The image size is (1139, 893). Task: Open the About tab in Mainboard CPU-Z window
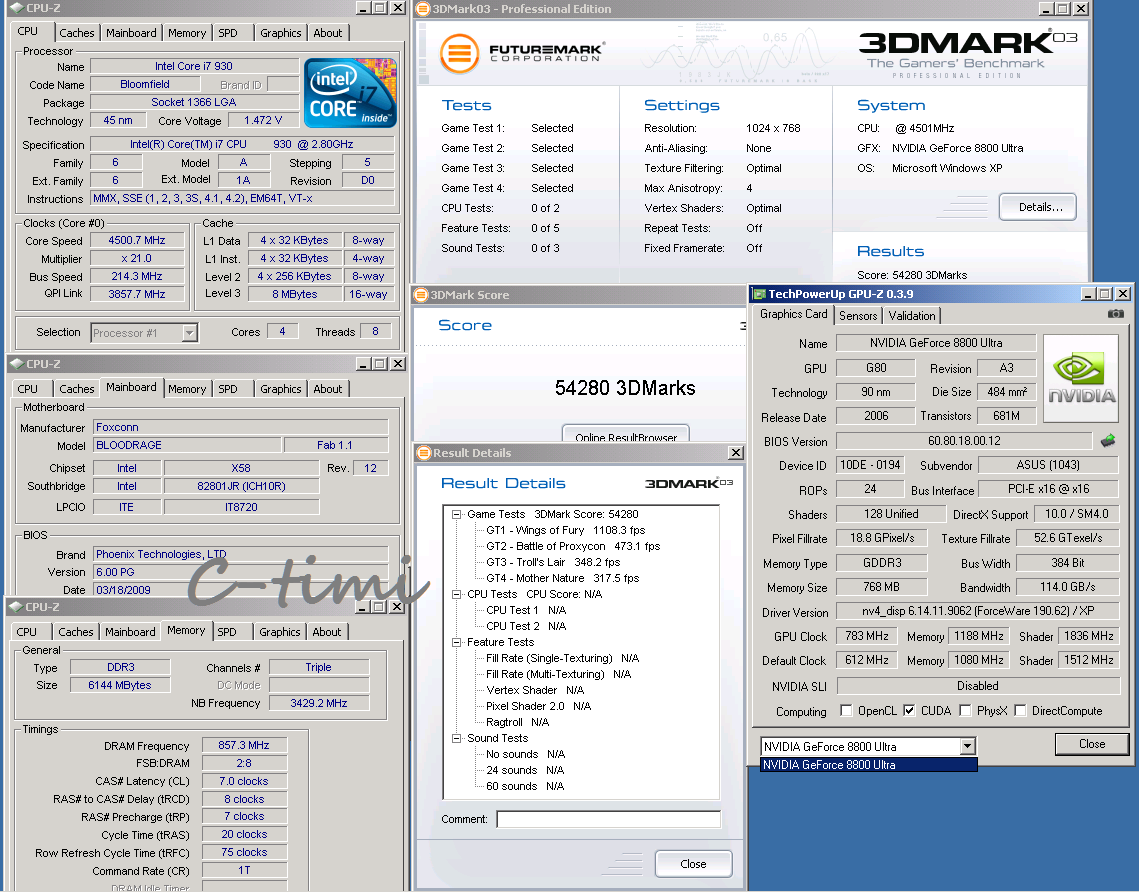click(x=328, y=389)
